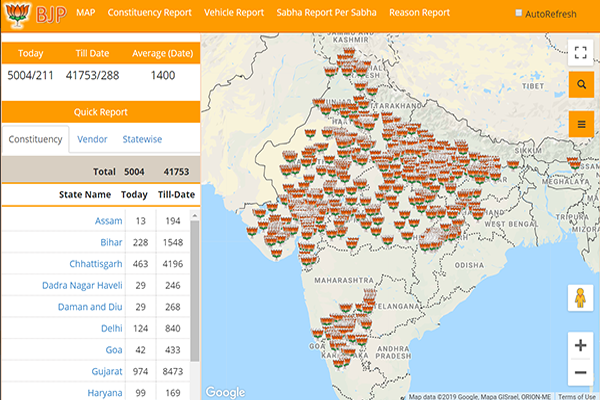600x400 pixels.
Task: Click the Terms of Use link
Action: [577, 397]
